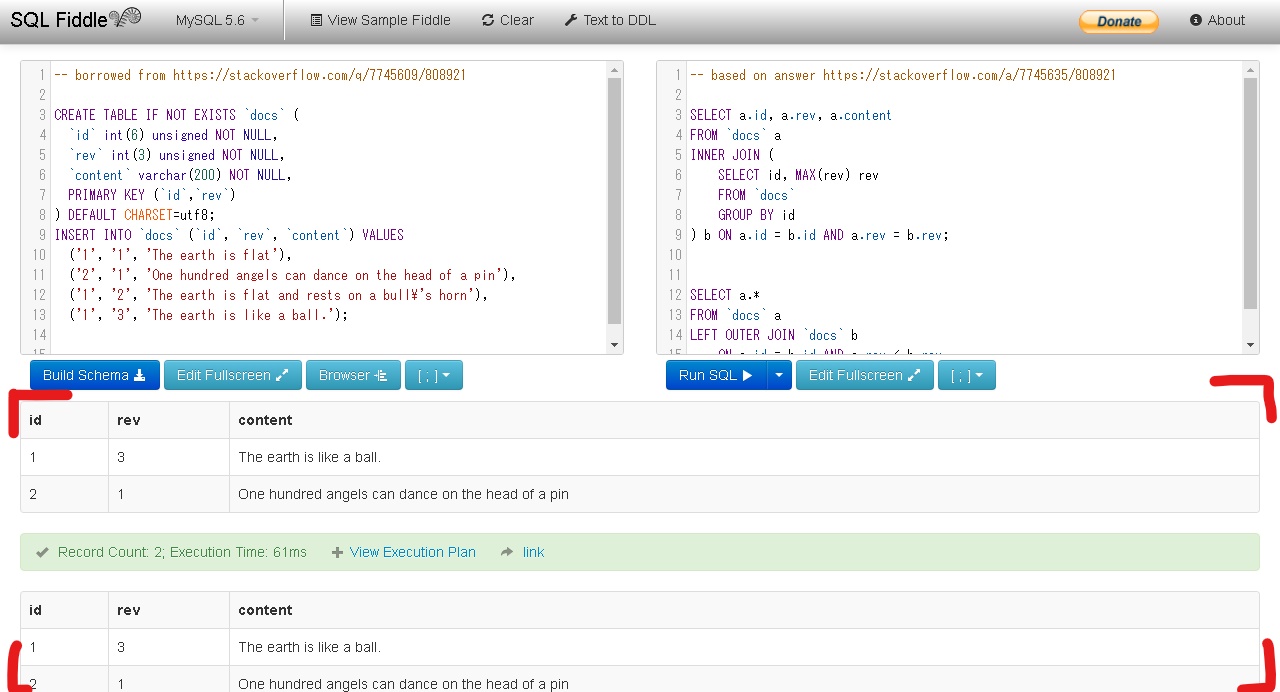Click the plus icon beside View Execution Plan

point(337,551)
